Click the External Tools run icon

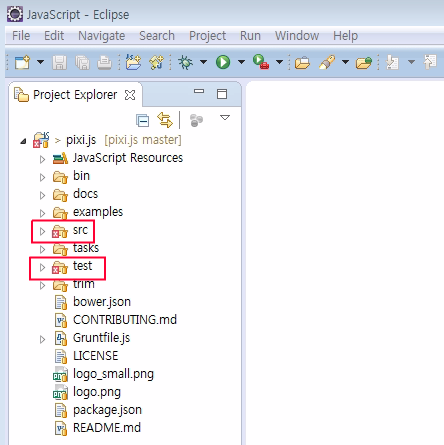261,62
